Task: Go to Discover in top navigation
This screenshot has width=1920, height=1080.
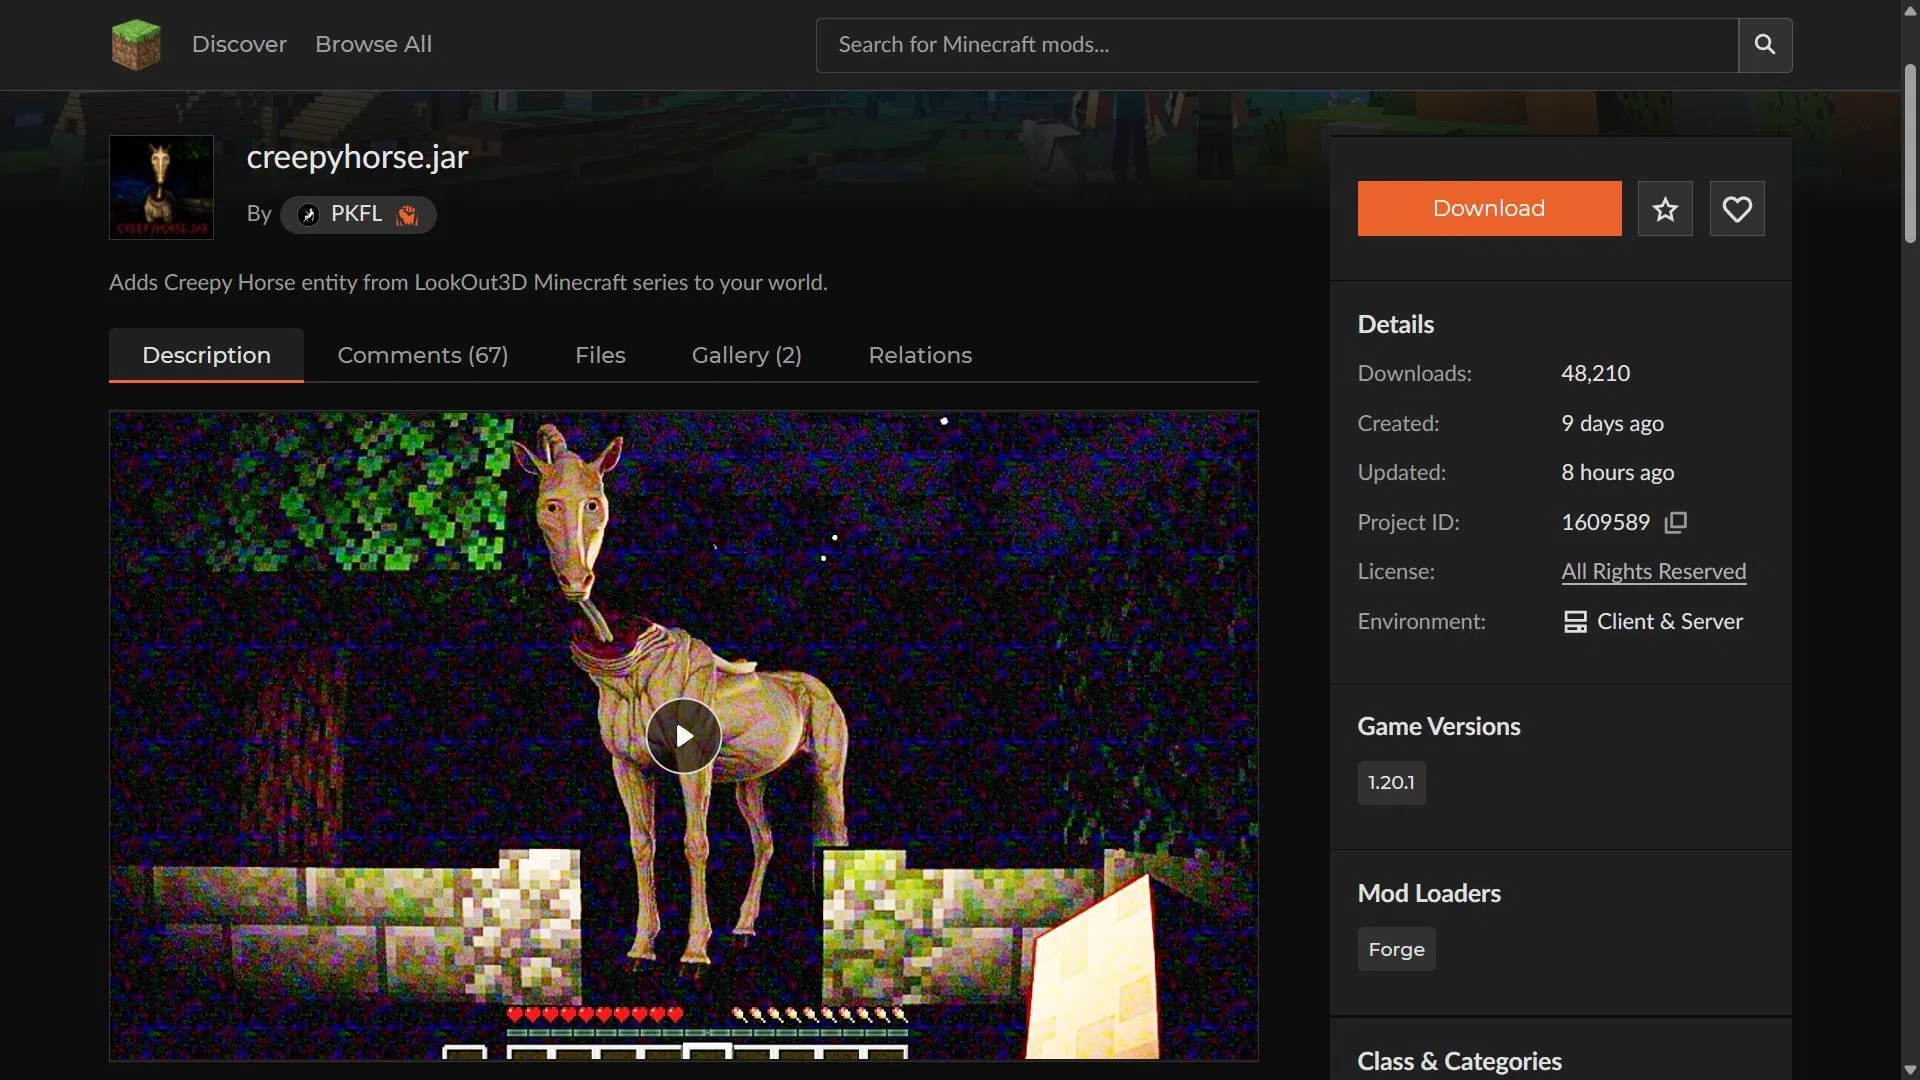Action: coord(239,45)
